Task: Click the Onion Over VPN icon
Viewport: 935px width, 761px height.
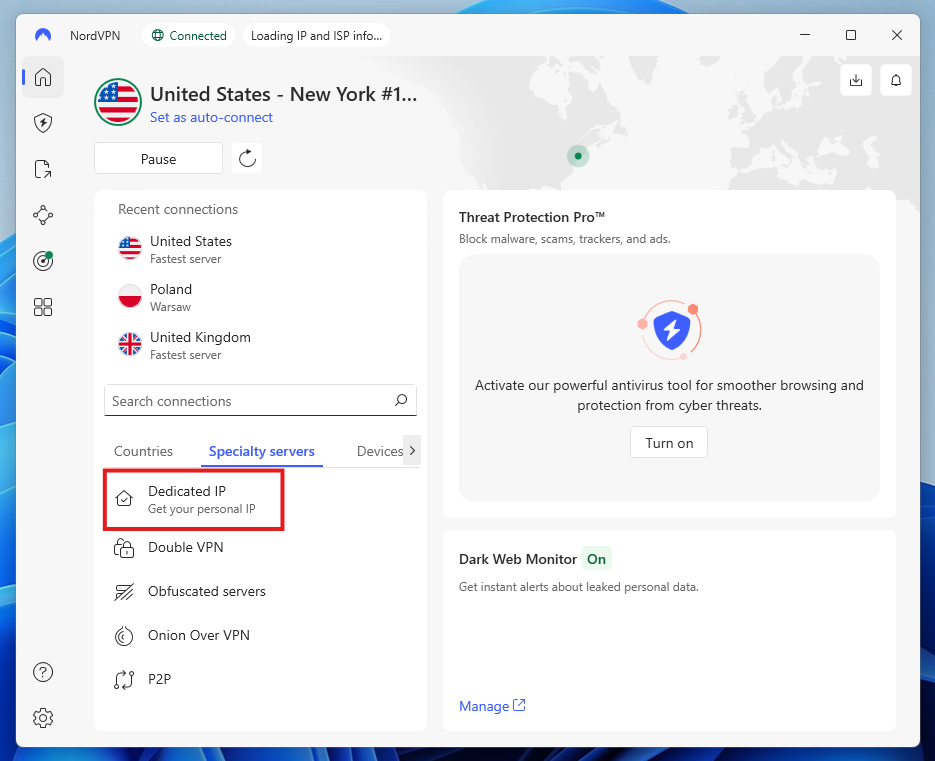Action: [x=124, y=636]
